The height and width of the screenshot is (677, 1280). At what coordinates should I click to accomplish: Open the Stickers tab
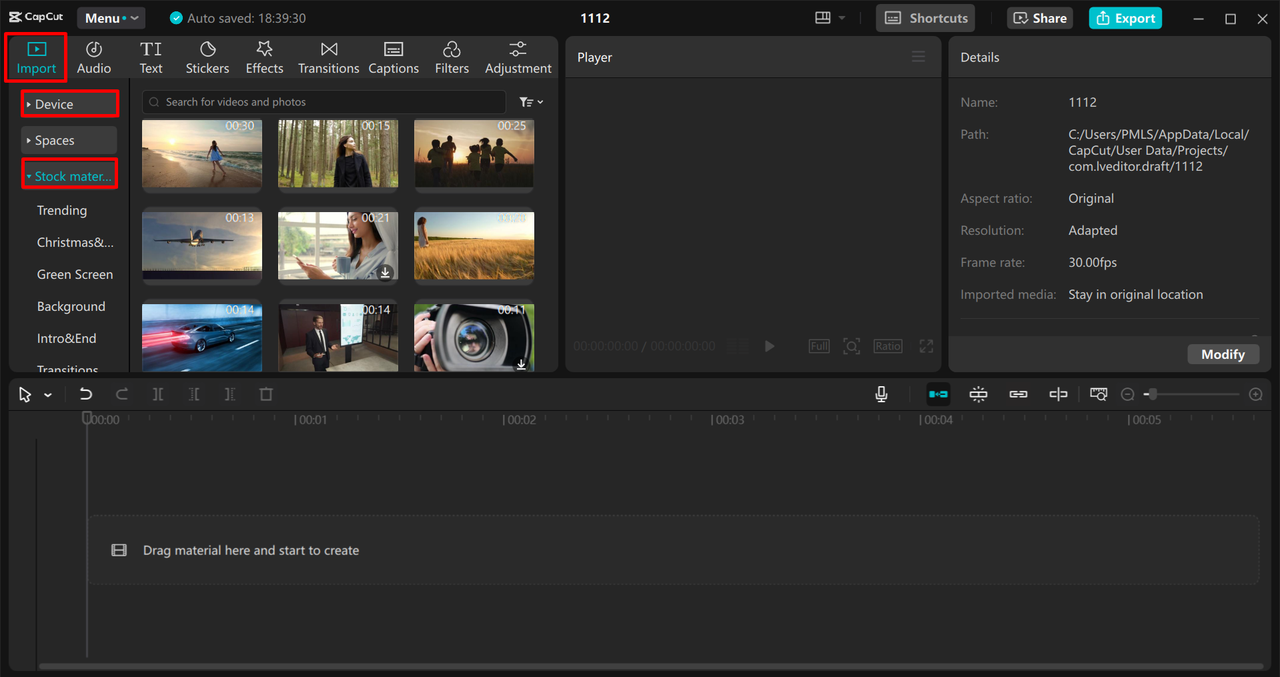coord(207,58)
